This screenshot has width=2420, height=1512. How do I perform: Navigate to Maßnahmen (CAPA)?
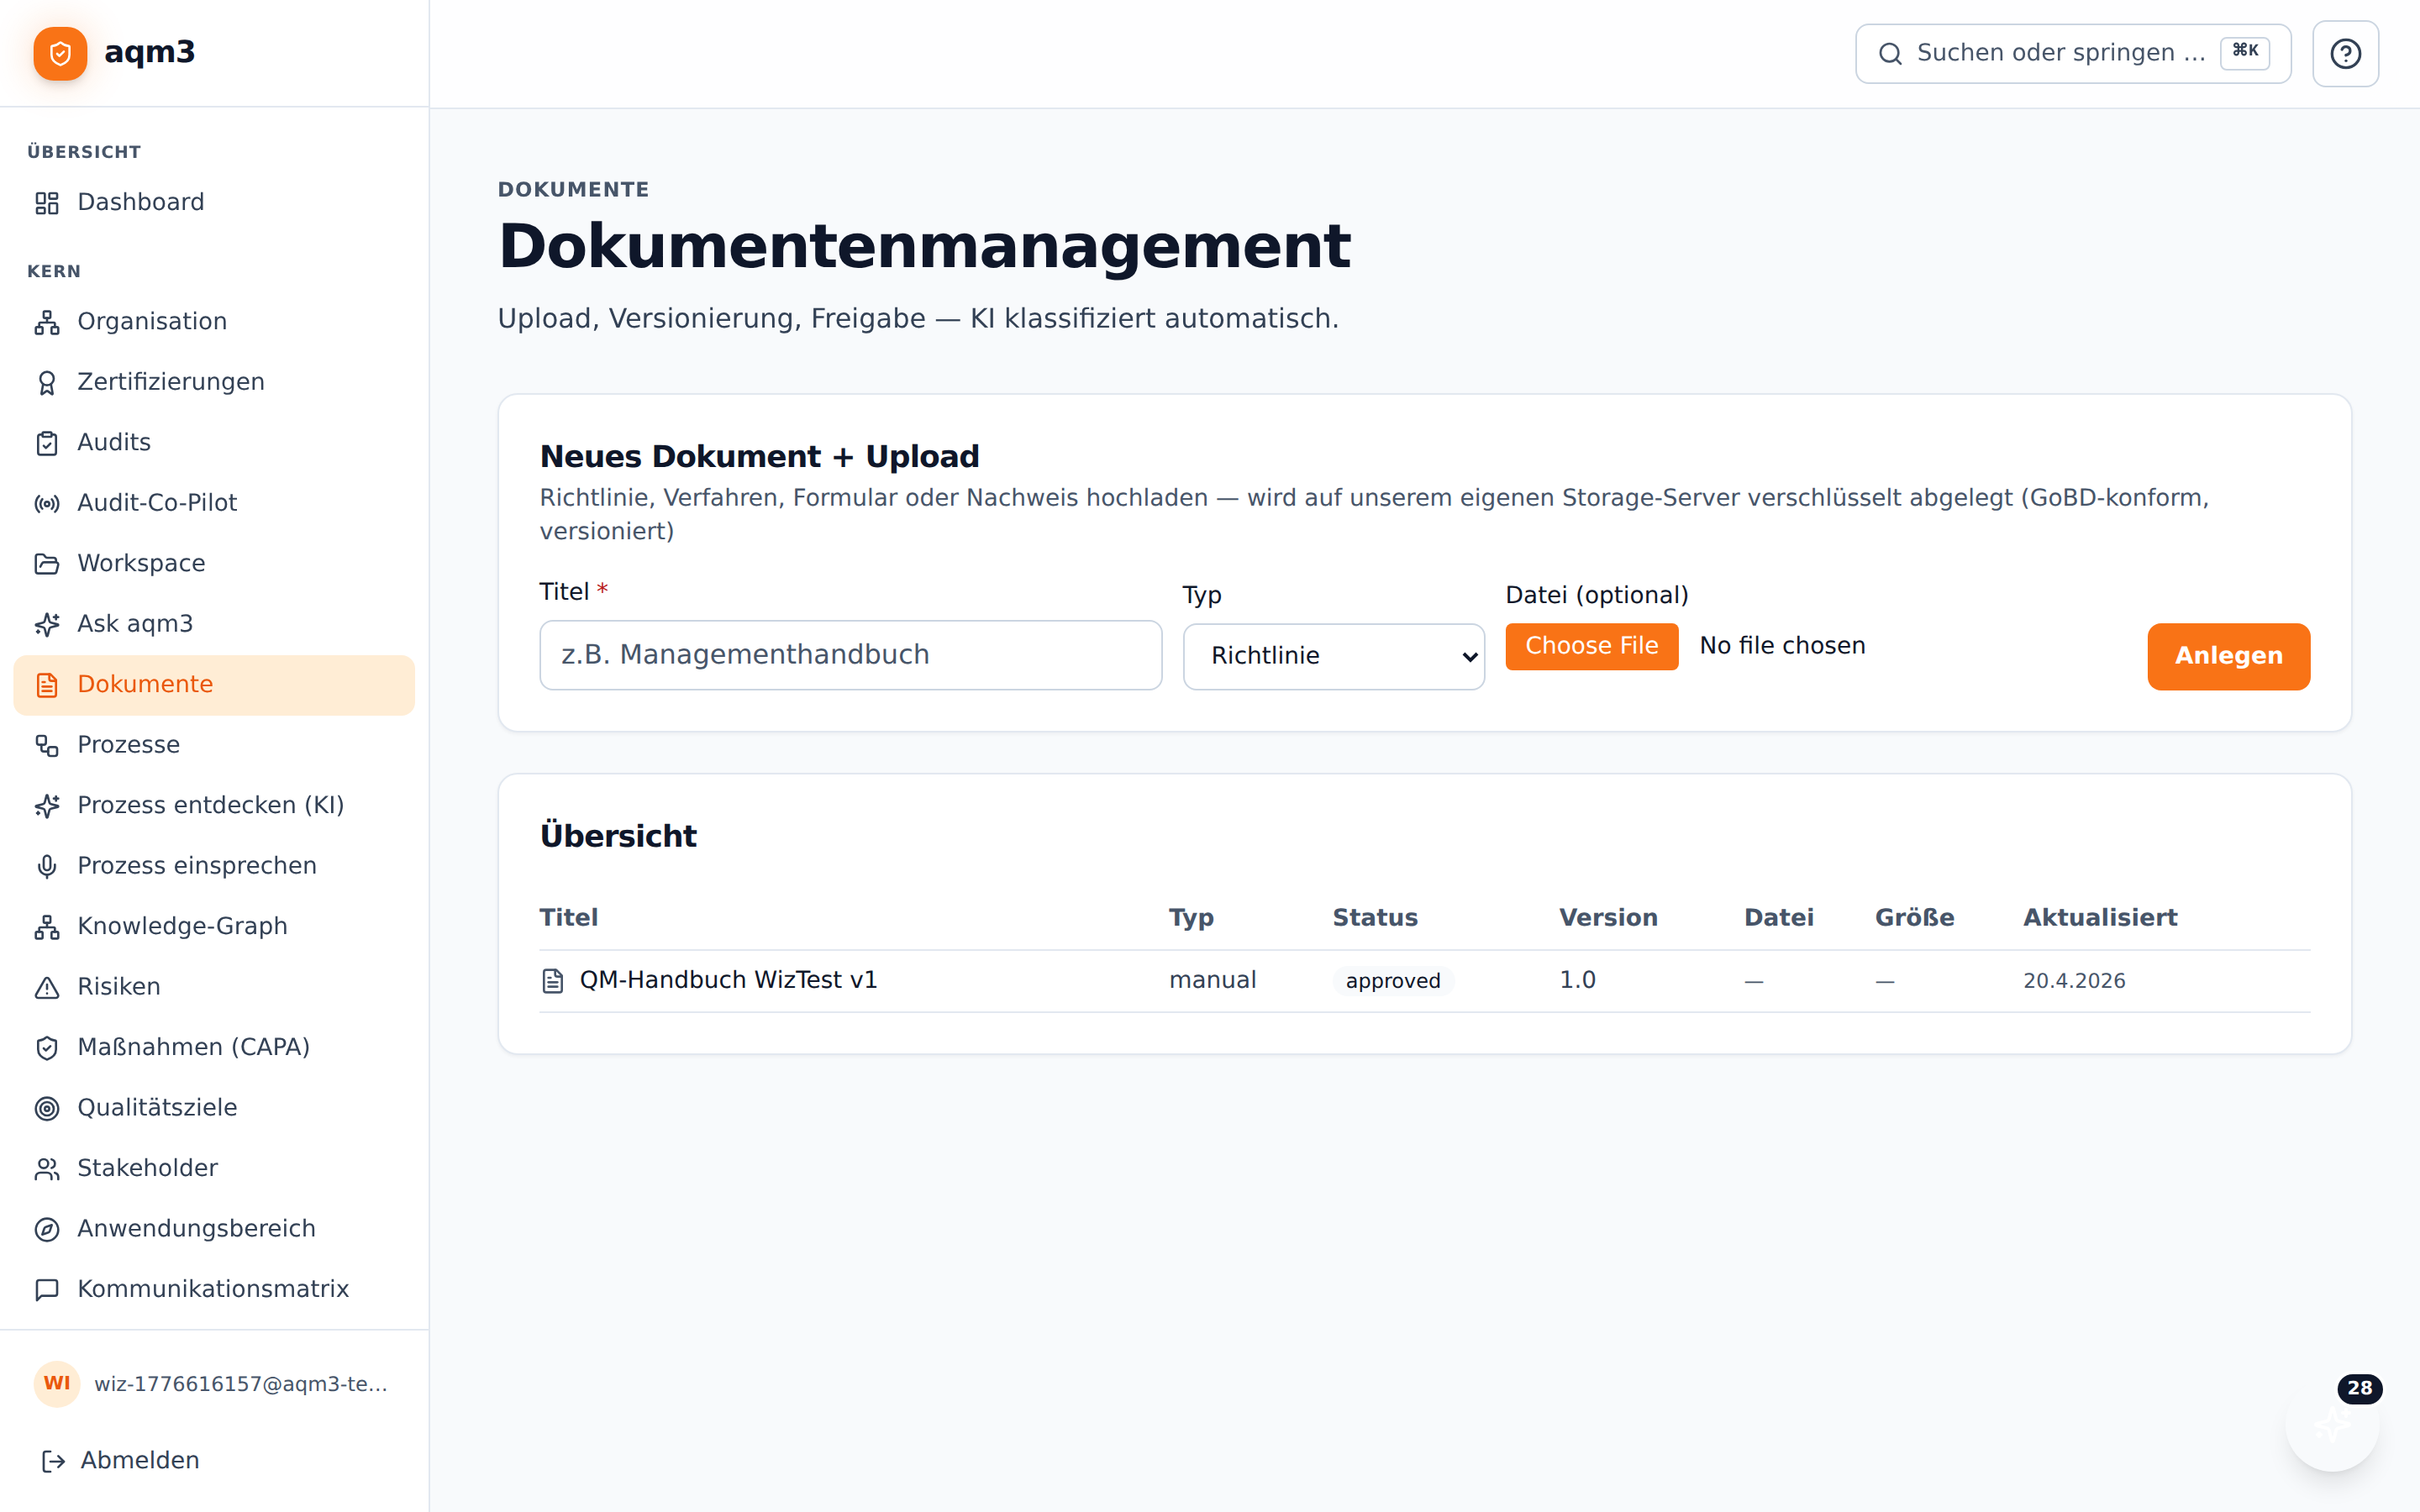214,1048
